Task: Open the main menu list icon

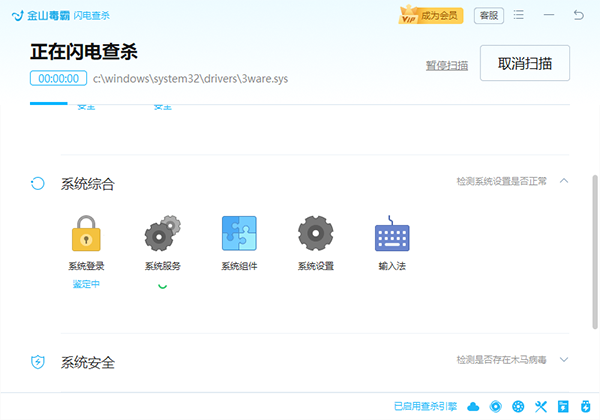Action: click(x=518, y=15)
